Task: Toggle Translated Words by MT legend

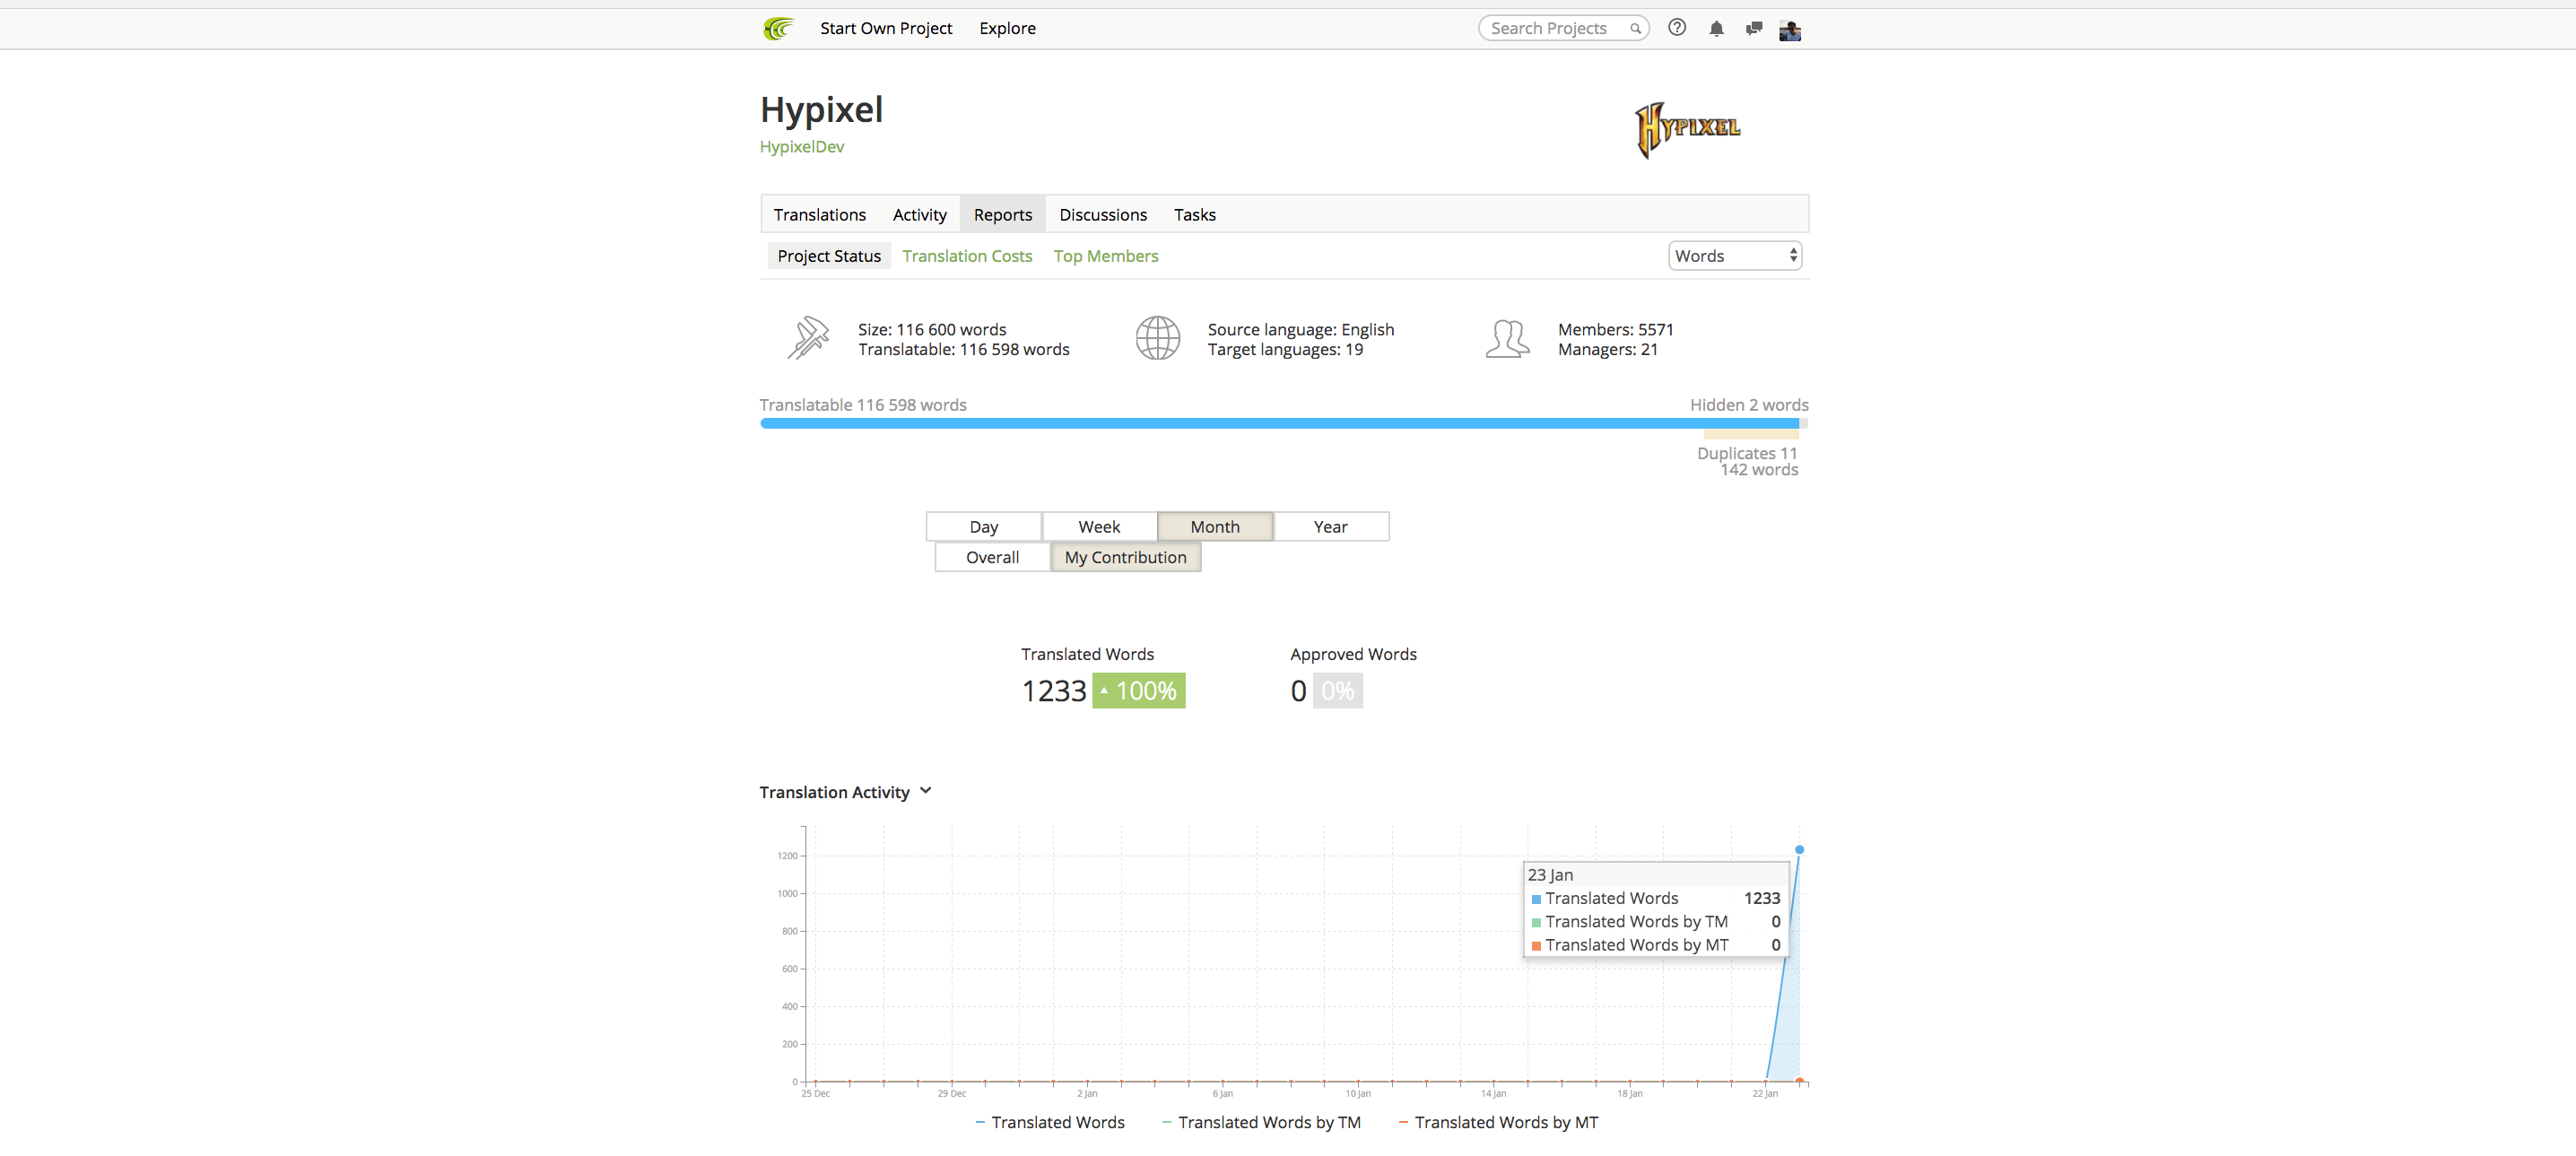Action: pyautogui.click(x=1498, y=1123)
